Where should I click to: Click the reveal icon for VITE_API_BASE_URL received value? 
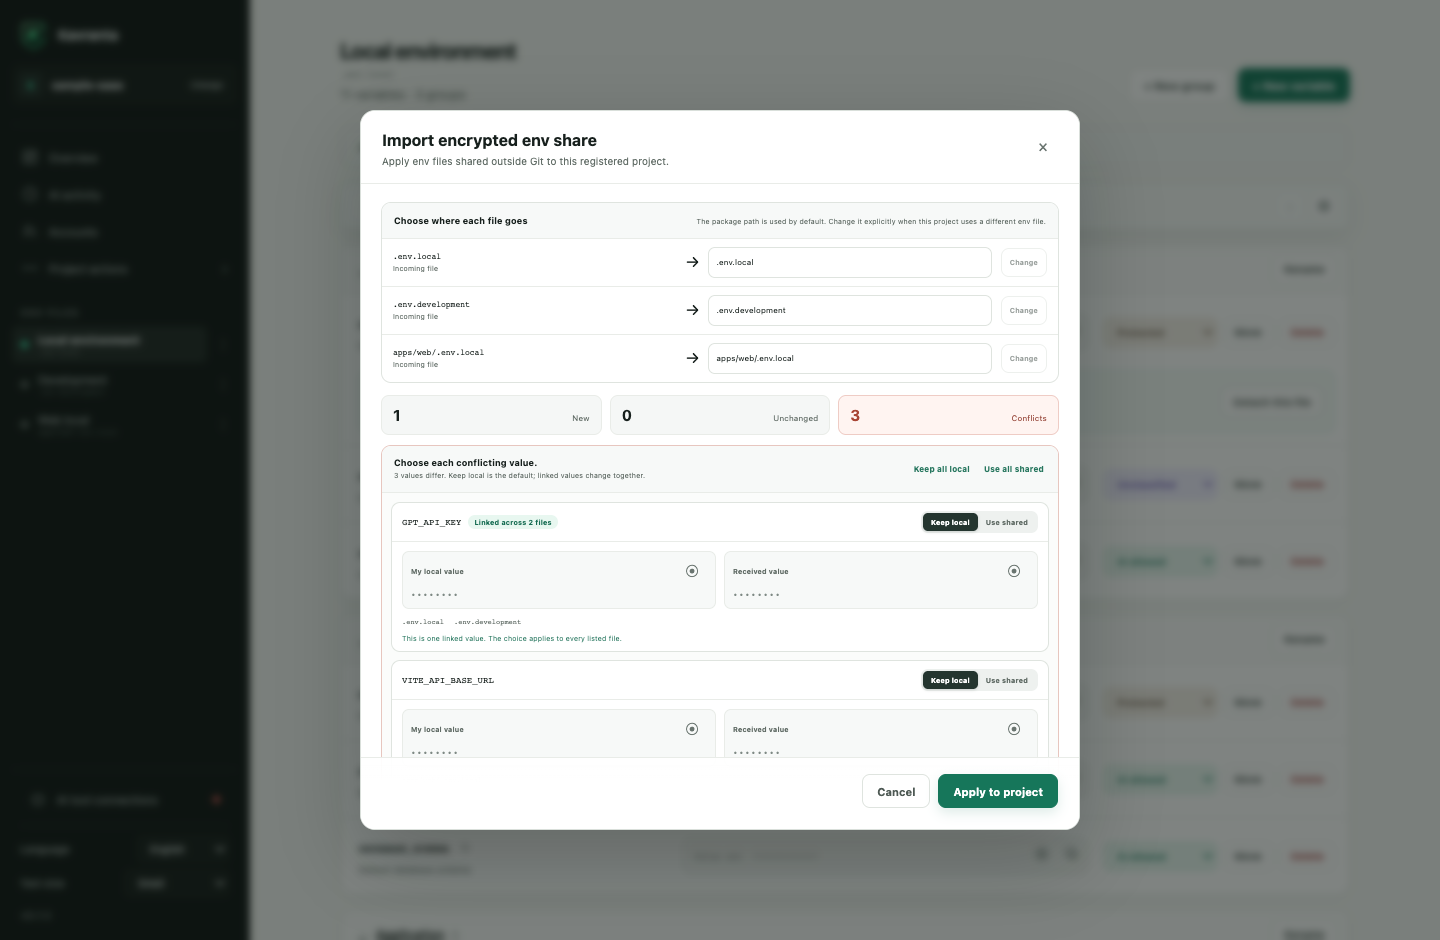[x=1014, y=729]
